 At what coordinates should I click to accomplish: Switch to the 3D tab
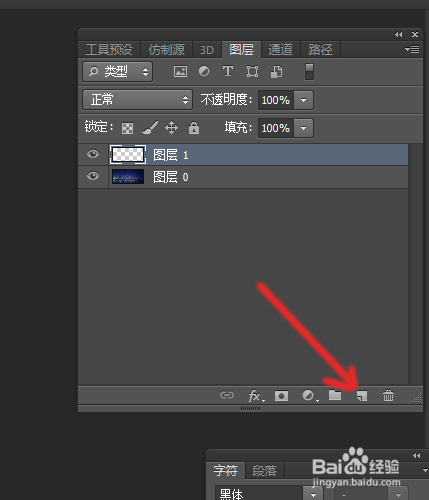[207, 50]
